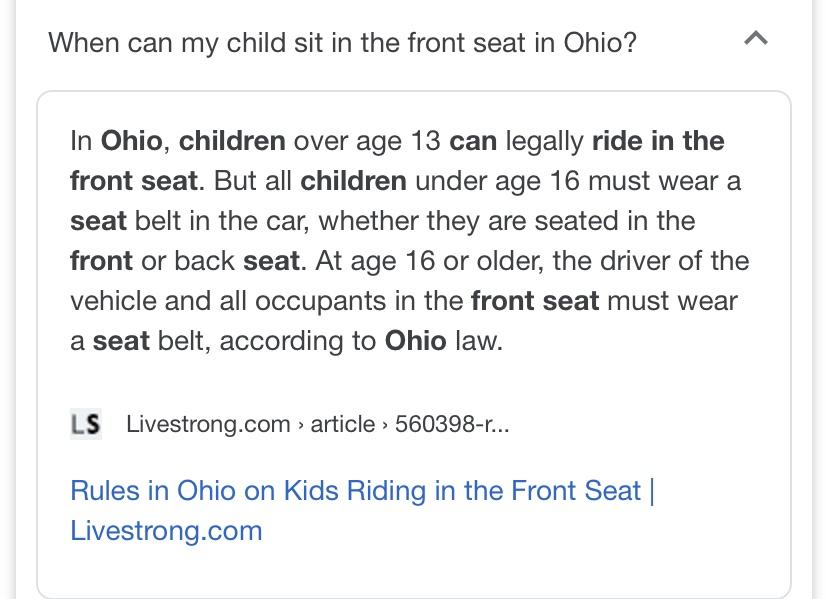Viewport: 827px width, 599px height.
Task: Click the text 'whether they are seated in the'
Action: 507,221
